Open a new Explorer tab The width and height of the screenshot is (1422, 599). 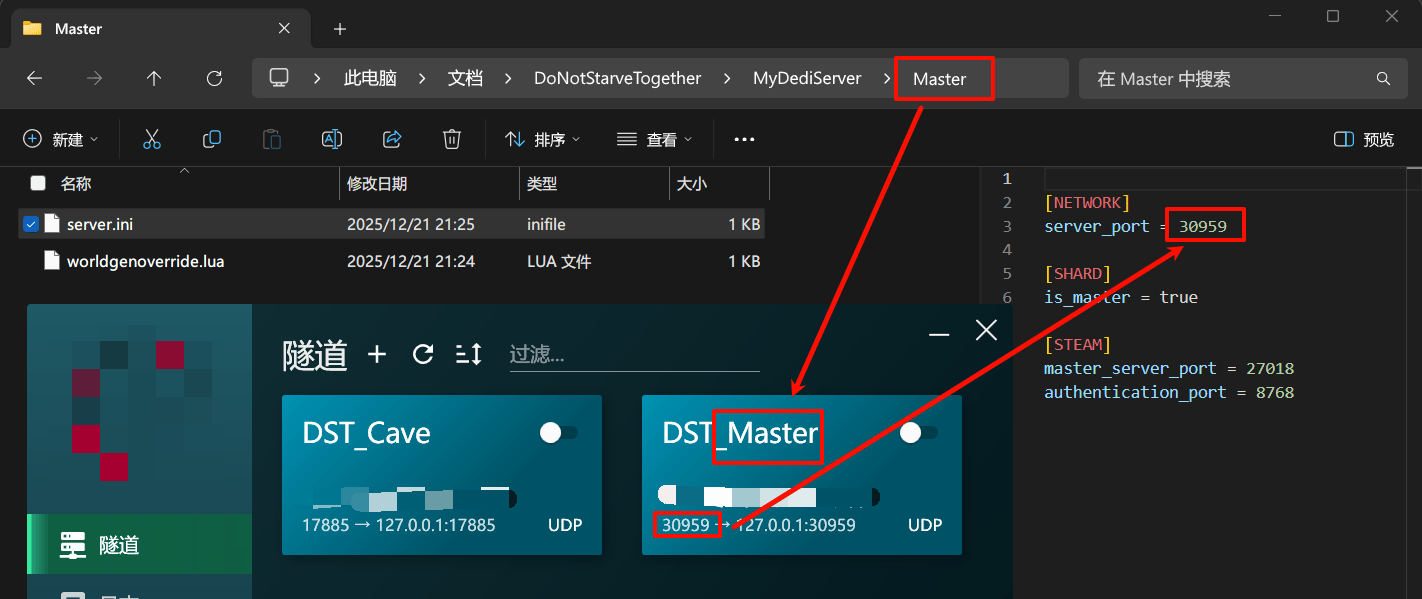pos(340,29)
